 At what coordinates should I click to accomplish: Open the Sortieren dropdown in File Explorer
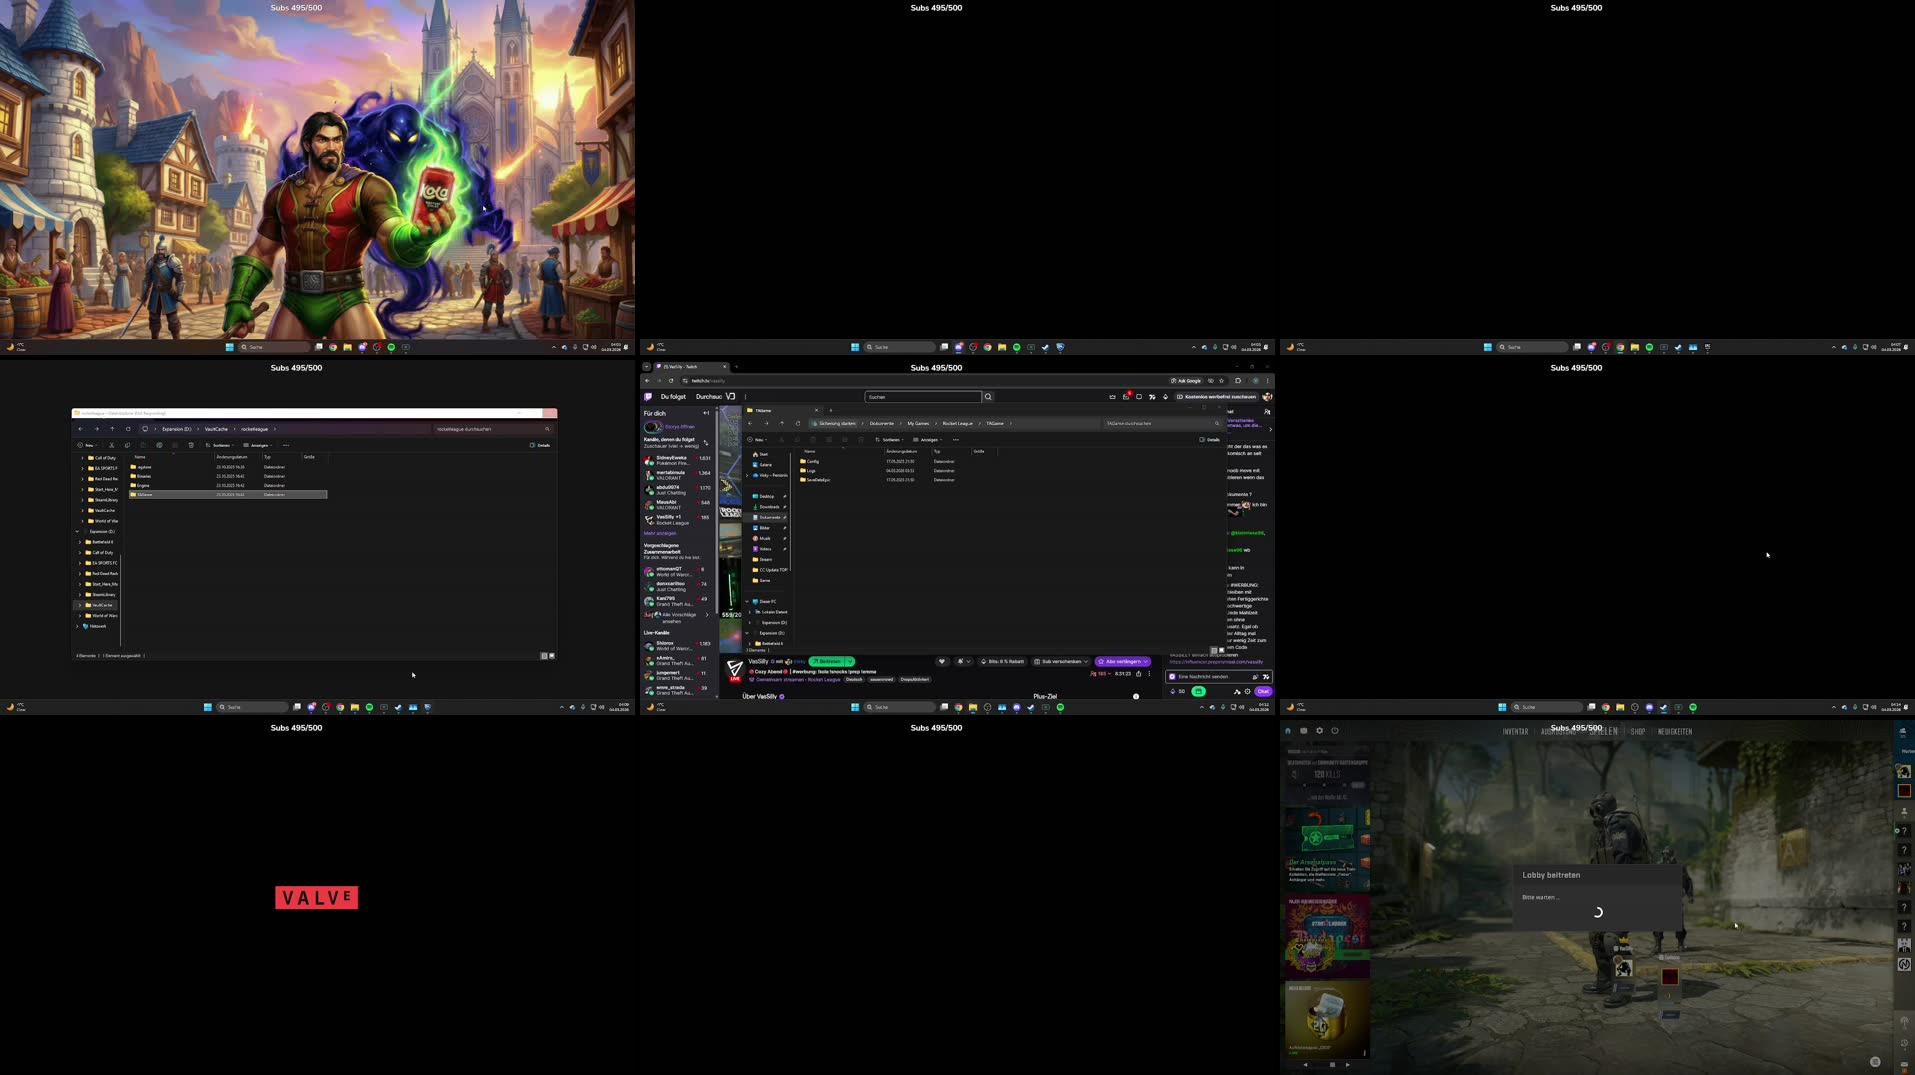(x=891, y=440)
